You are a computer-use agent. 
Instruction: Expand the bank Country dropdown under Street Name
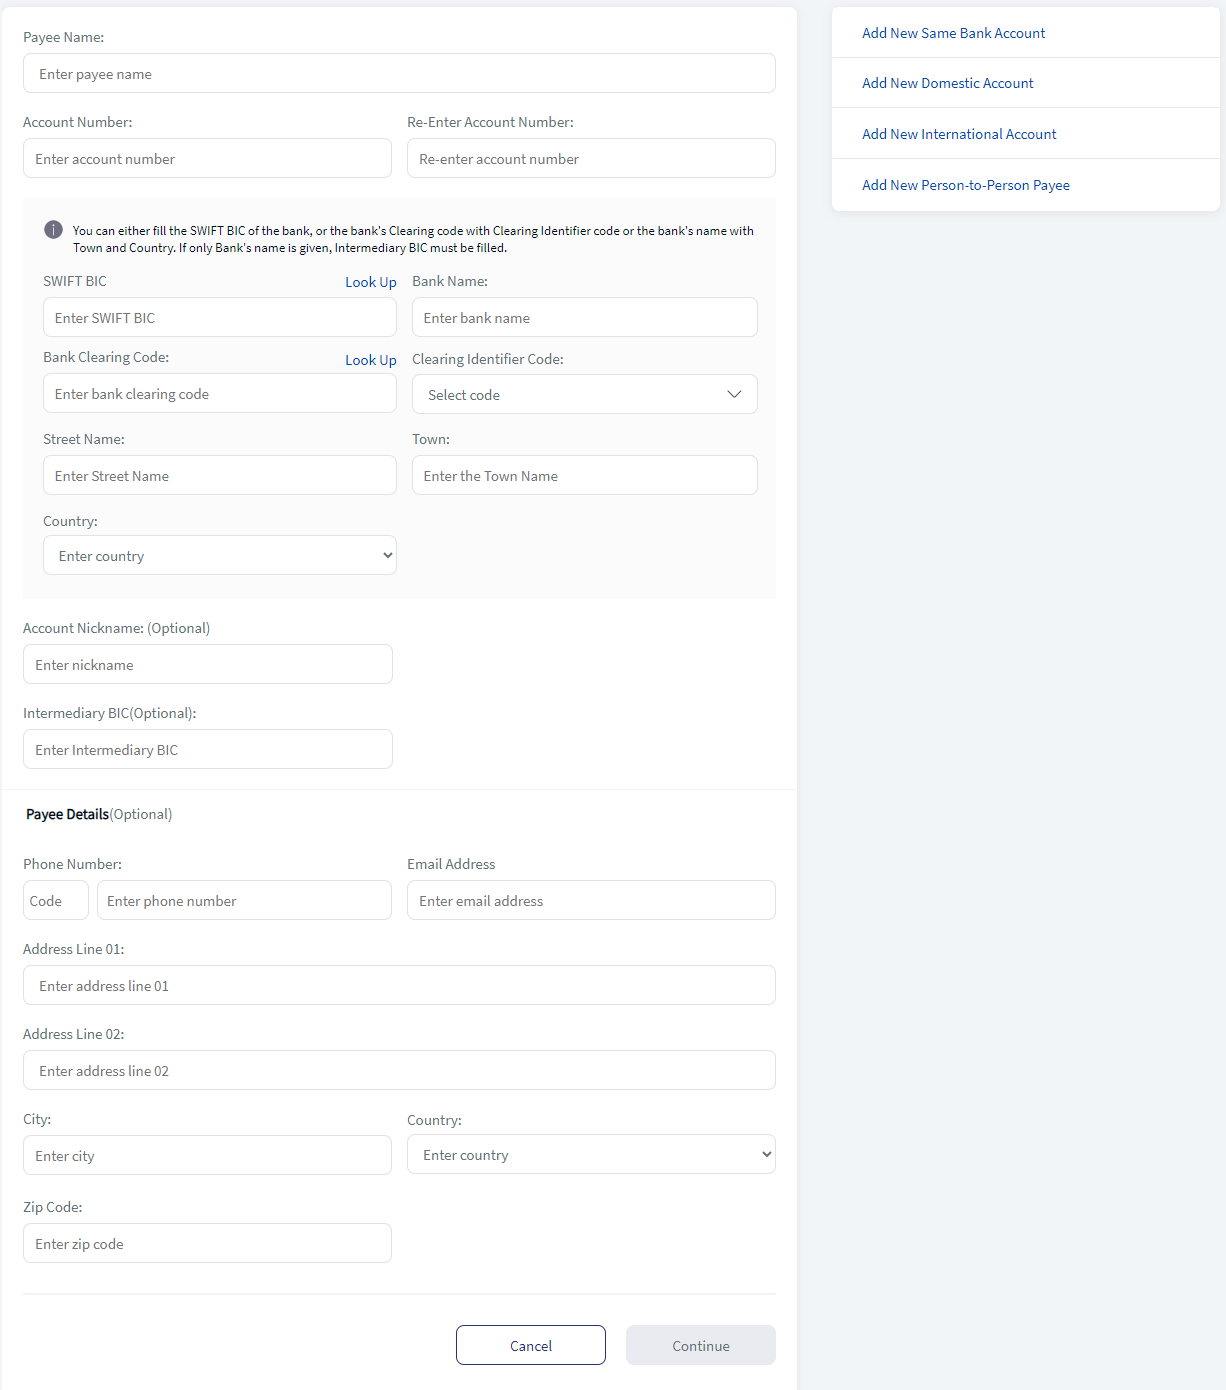[x=220, y=555]
